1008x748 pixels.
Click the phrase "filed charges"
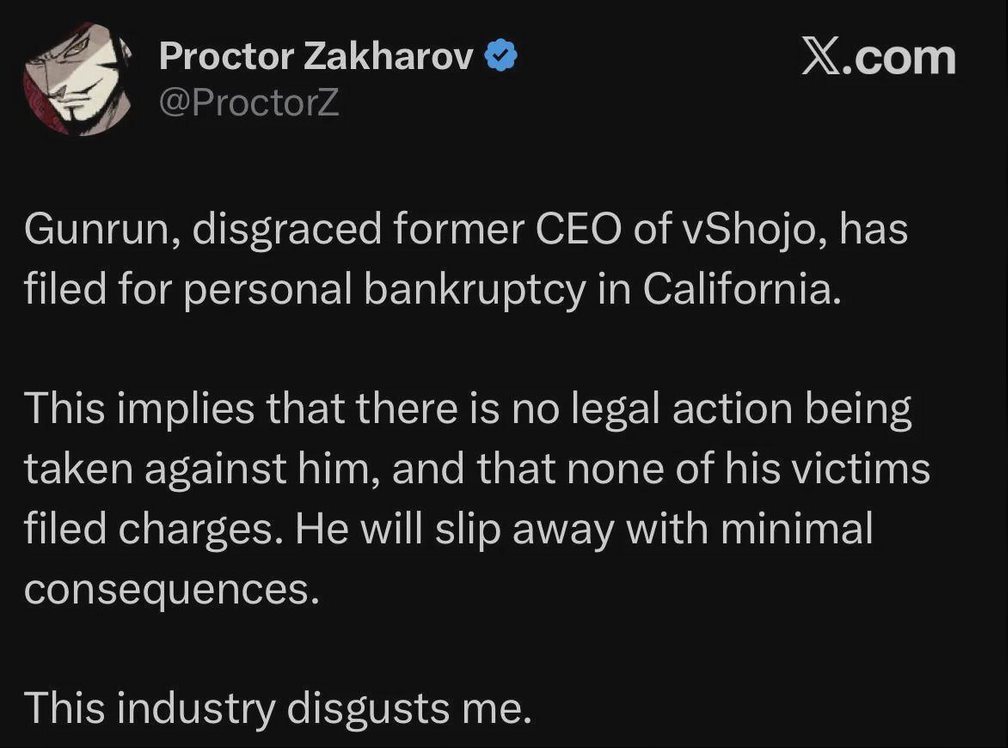click(x=150, y=529)
